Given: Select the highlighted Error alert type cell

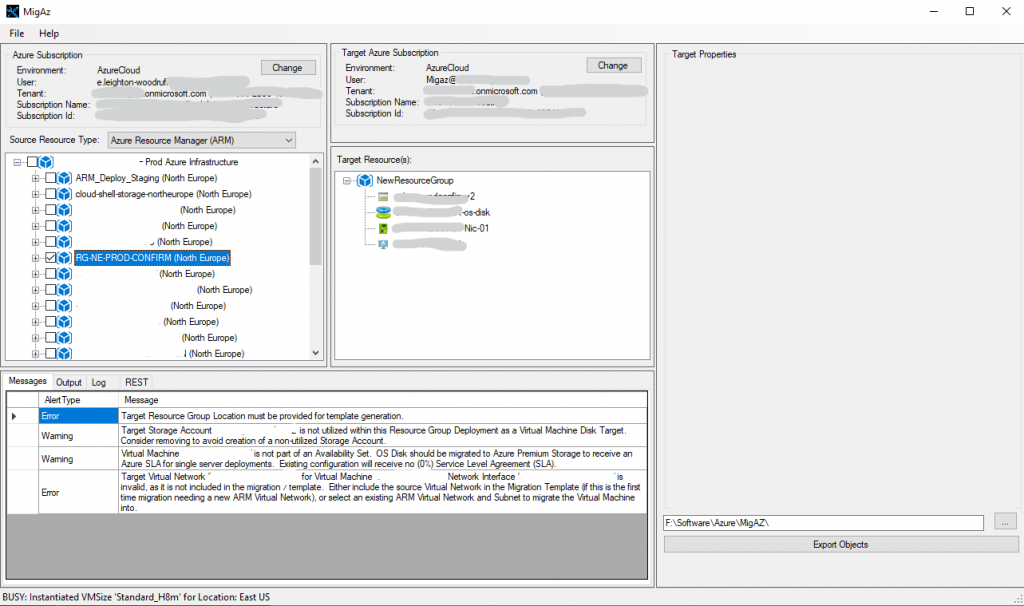Looking at the screenshot, I should click(78, 416).
